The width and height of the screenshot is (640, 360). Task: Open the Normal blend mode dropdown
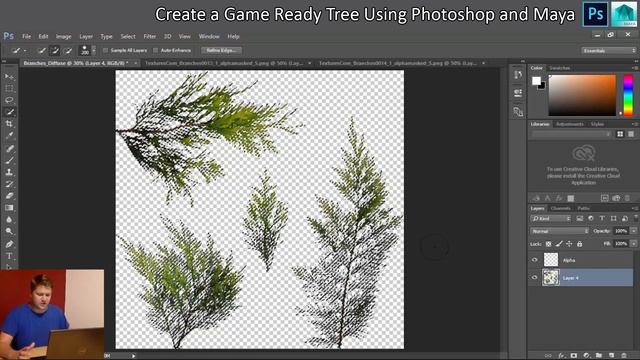tap(559, 231)
